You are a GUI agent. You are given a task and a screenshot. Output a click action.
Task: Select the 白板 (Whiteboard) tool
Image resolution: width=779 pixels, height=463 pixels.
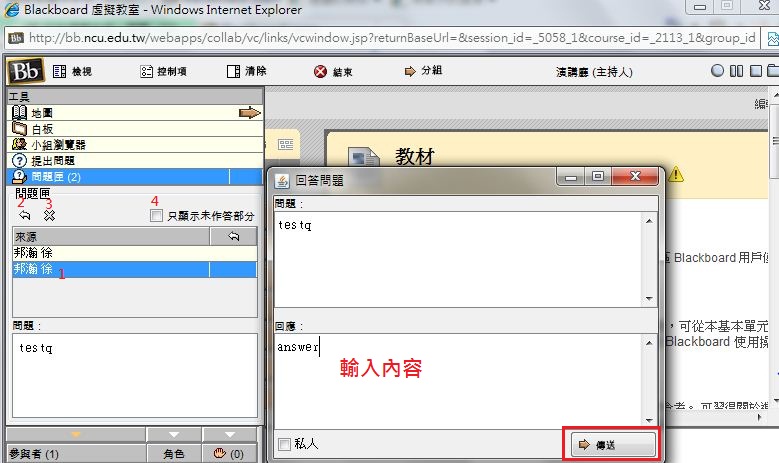point(41,129)
